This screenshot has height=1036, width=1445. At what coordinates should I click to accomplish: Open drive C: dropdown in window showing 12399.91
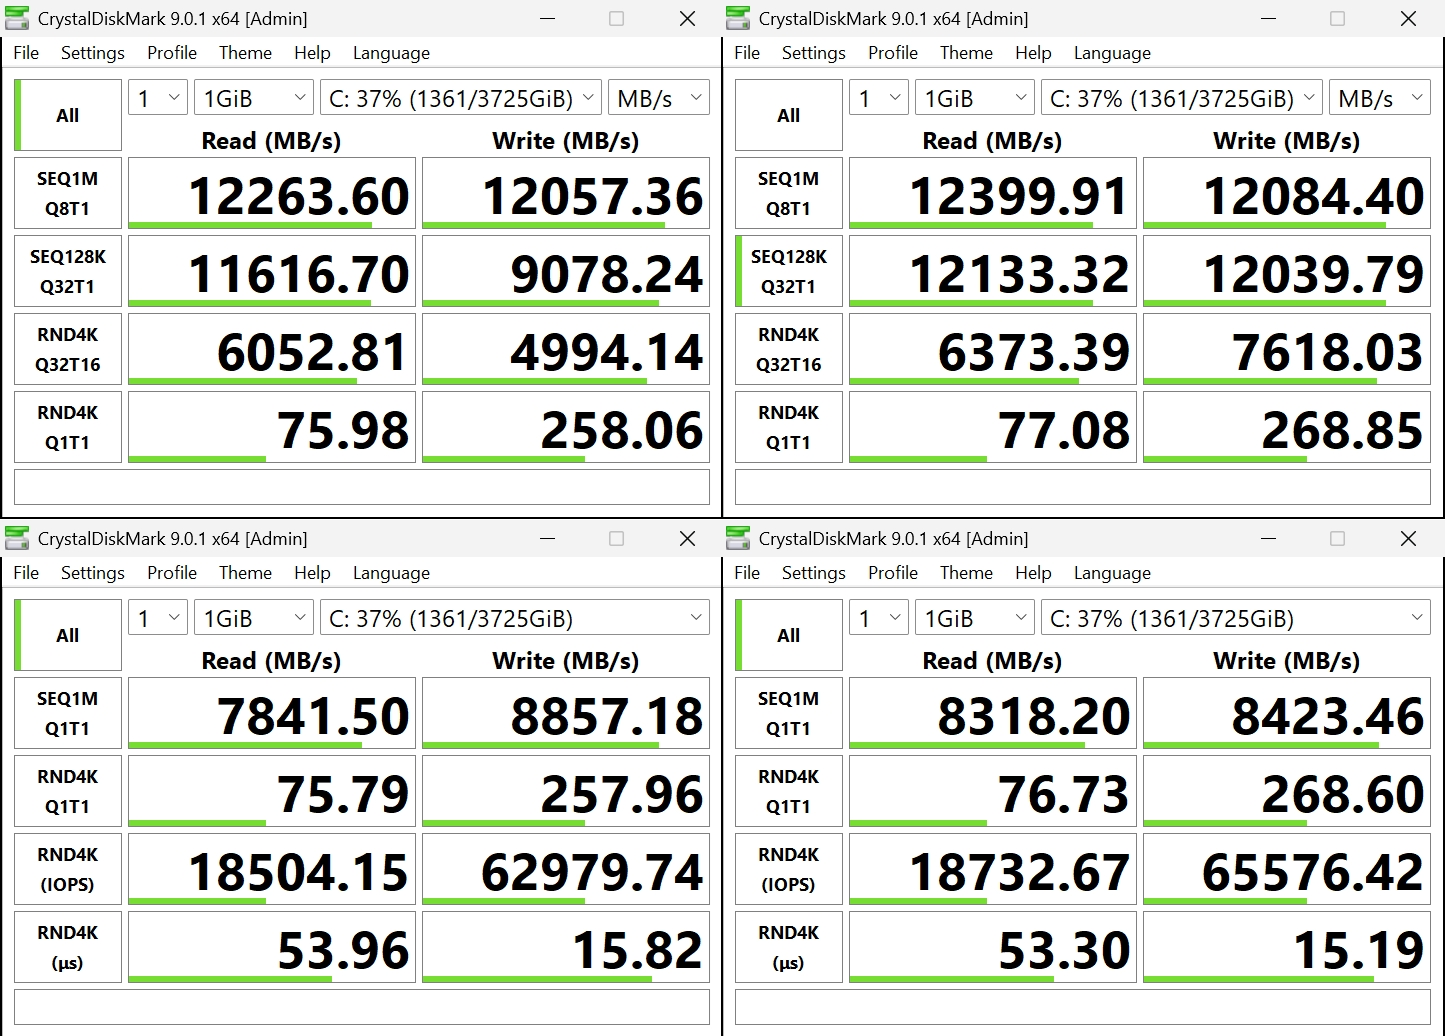coord(1182,98)
